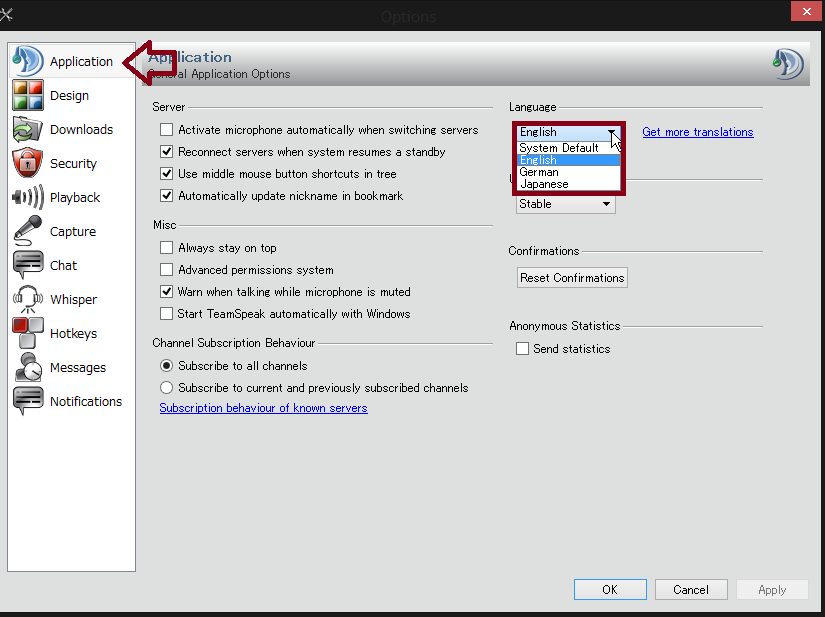Choose System Default language option
825x617 pixels.
(x=568, y=148)
